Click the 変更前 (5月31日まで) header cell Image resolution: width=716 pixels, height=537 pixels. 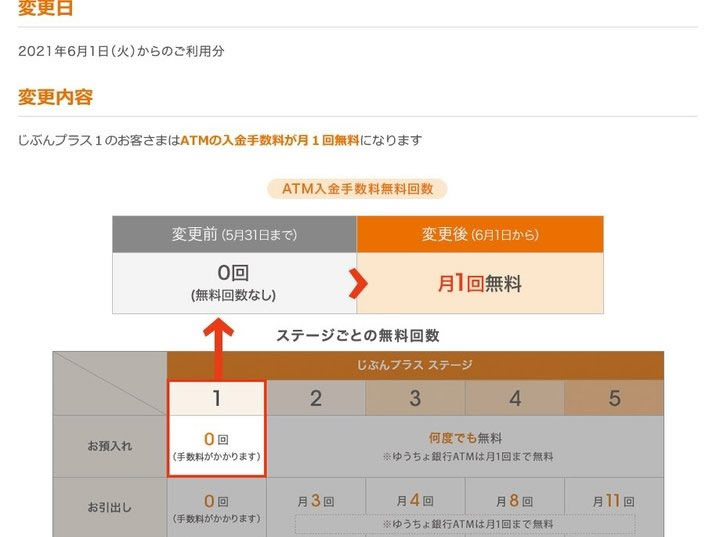[x=234, y=234]
